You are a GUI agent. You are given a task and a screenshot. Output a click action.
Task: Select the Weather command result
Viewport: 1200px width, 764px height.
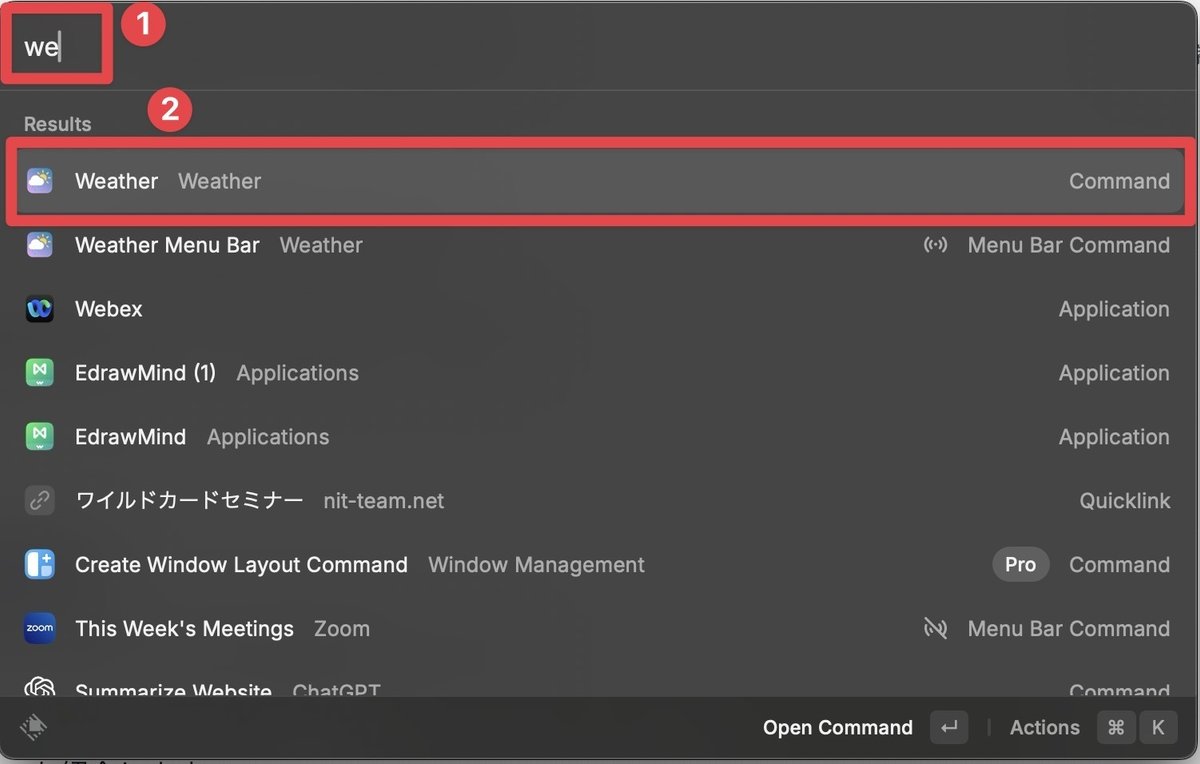[x=598, y=181]
